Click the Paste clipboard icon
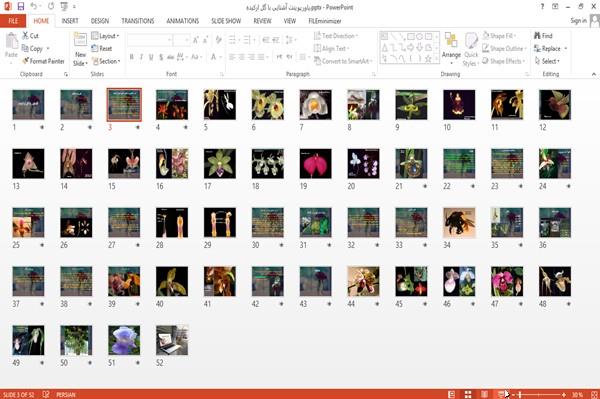600x399 pixels. click(x=11, y=41)
